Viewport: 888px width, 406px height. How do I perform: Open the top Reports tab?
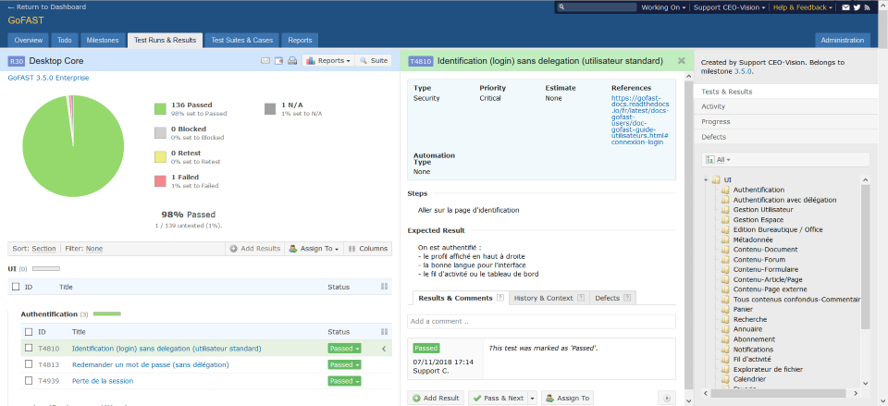300,40
